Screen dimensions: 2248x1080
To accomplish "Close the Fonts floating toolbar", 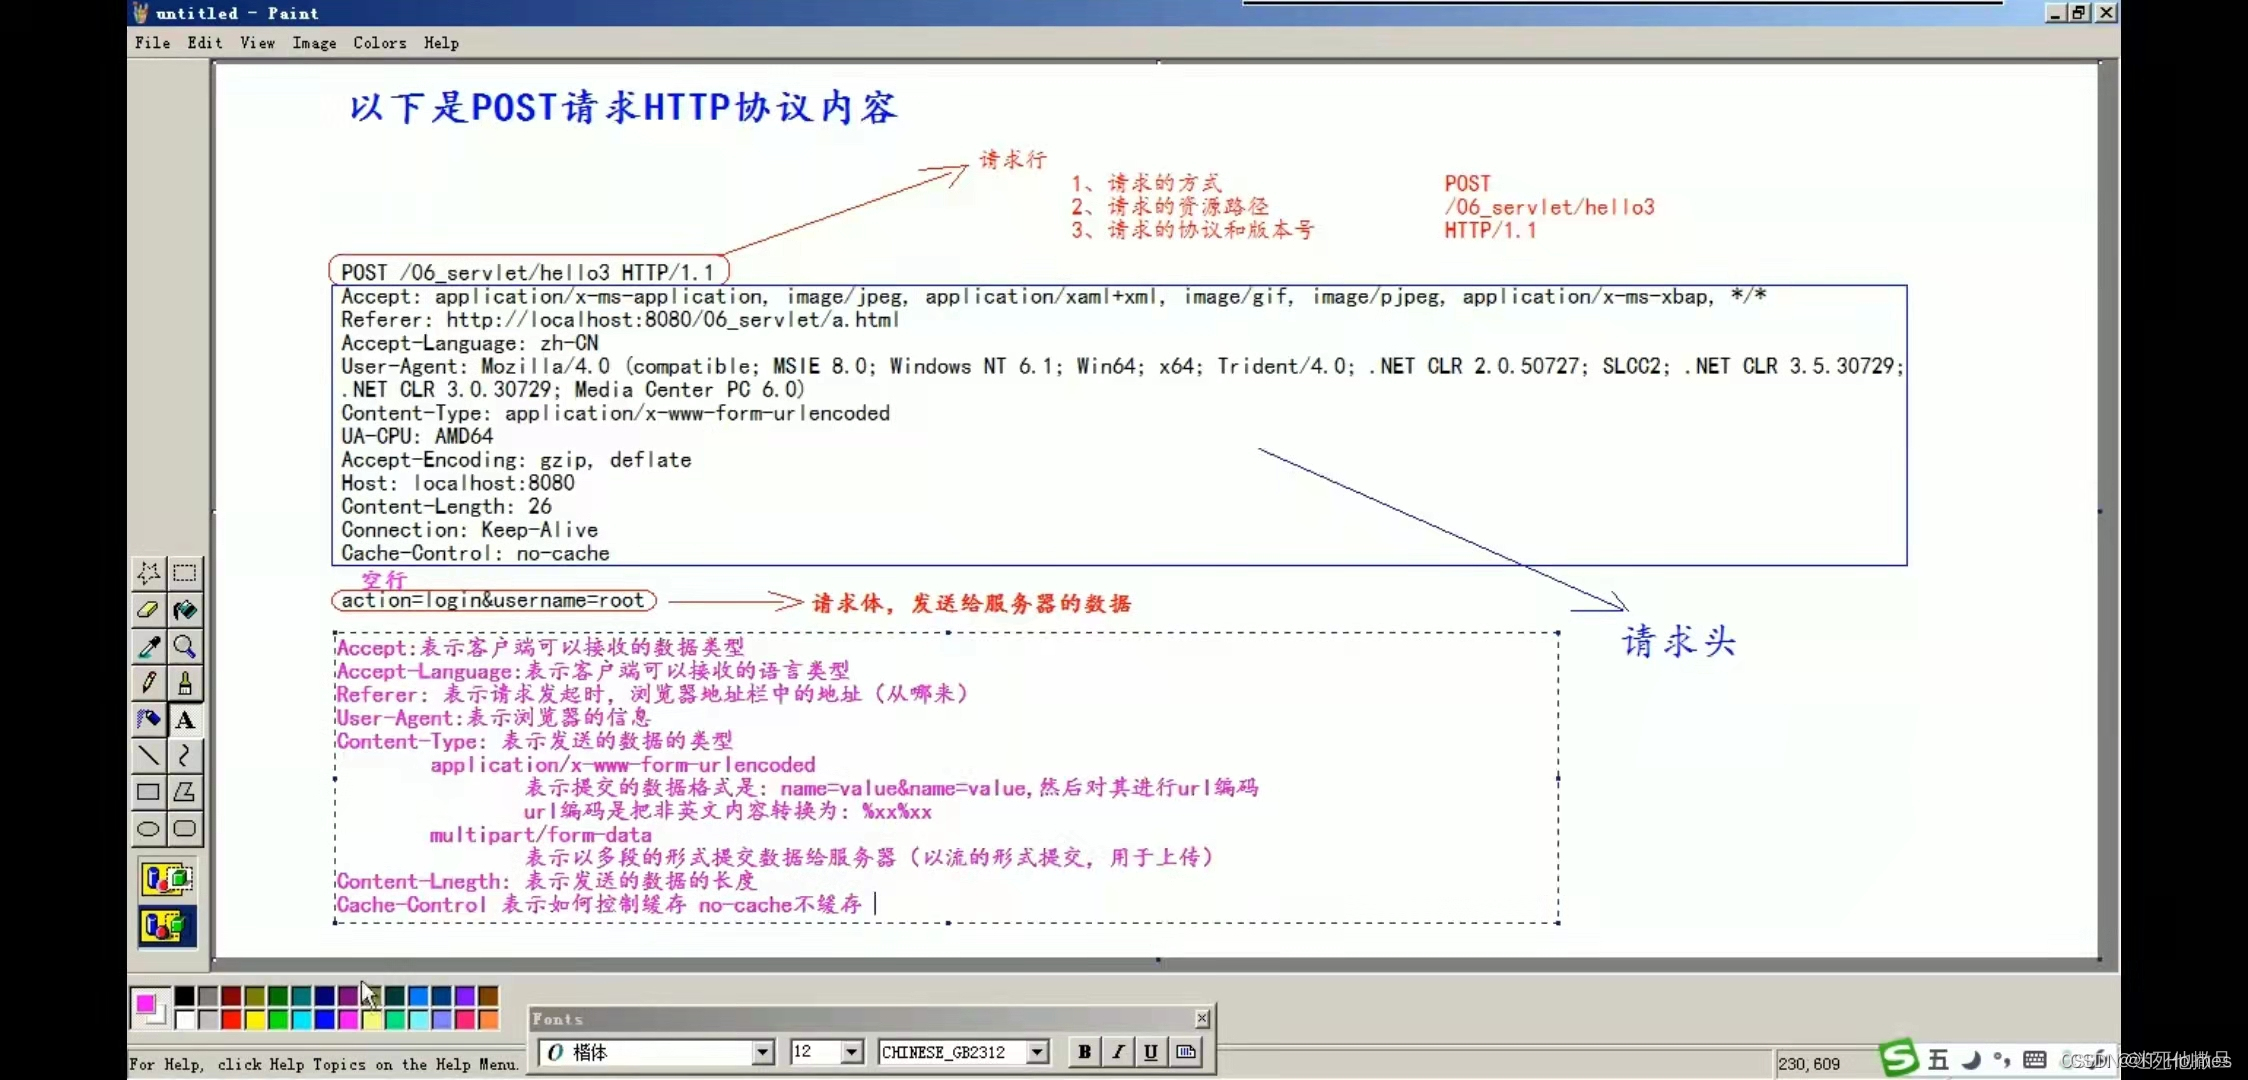I will [1202, 1018].
